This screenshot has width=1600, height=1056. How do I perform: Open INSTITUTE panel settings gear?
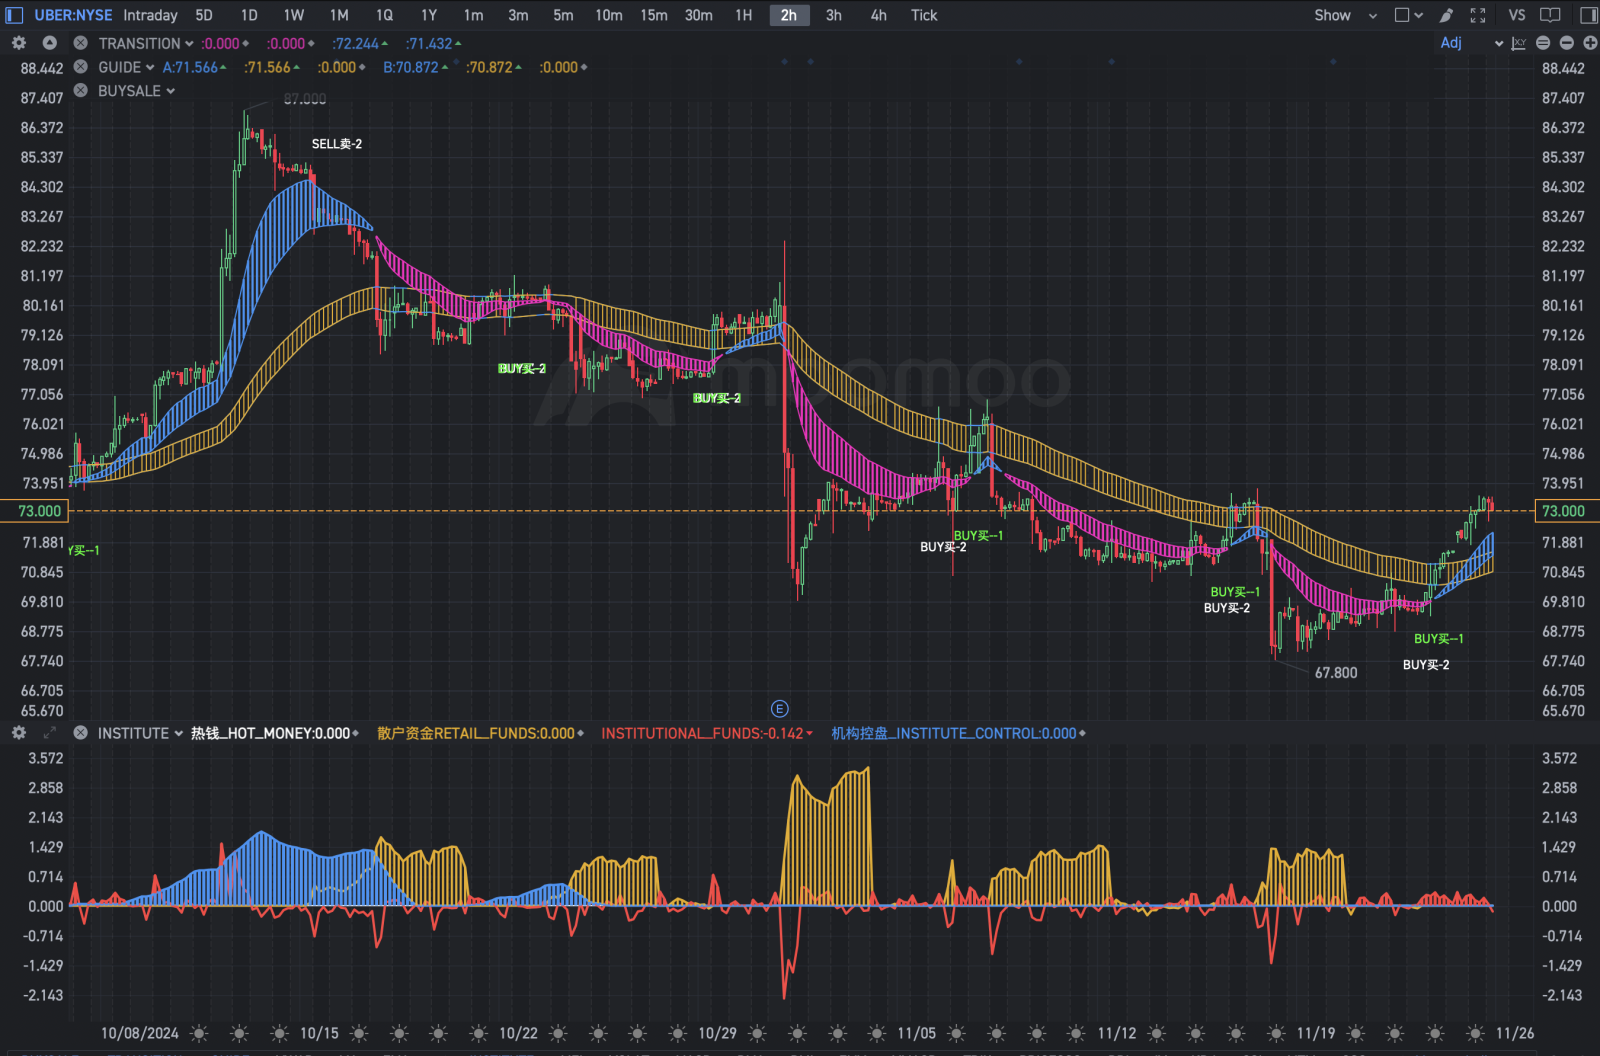tap(19, 733)
